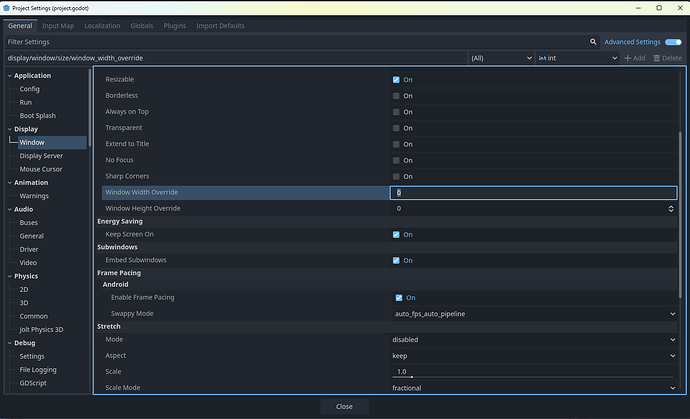Collapse the Debug tree section
Image resolution: width=690 pixels, height=419 pixels.
coord(10,343)
